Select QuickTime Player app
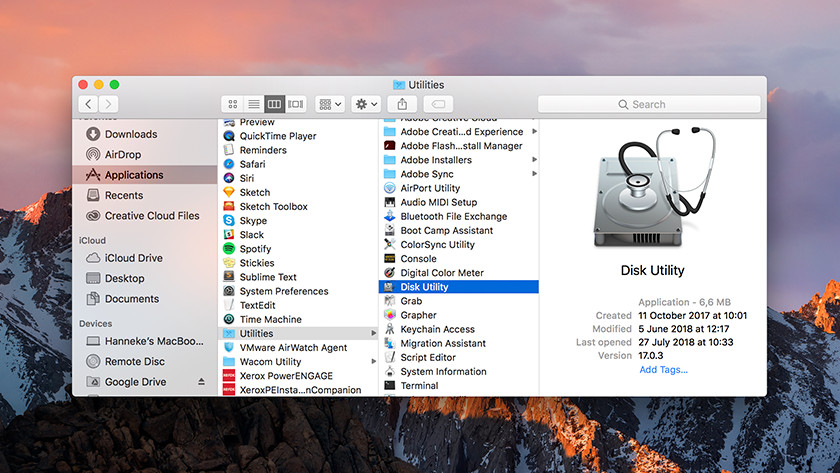This screenshot has width=840, height=473. click(x=298, y=136)
